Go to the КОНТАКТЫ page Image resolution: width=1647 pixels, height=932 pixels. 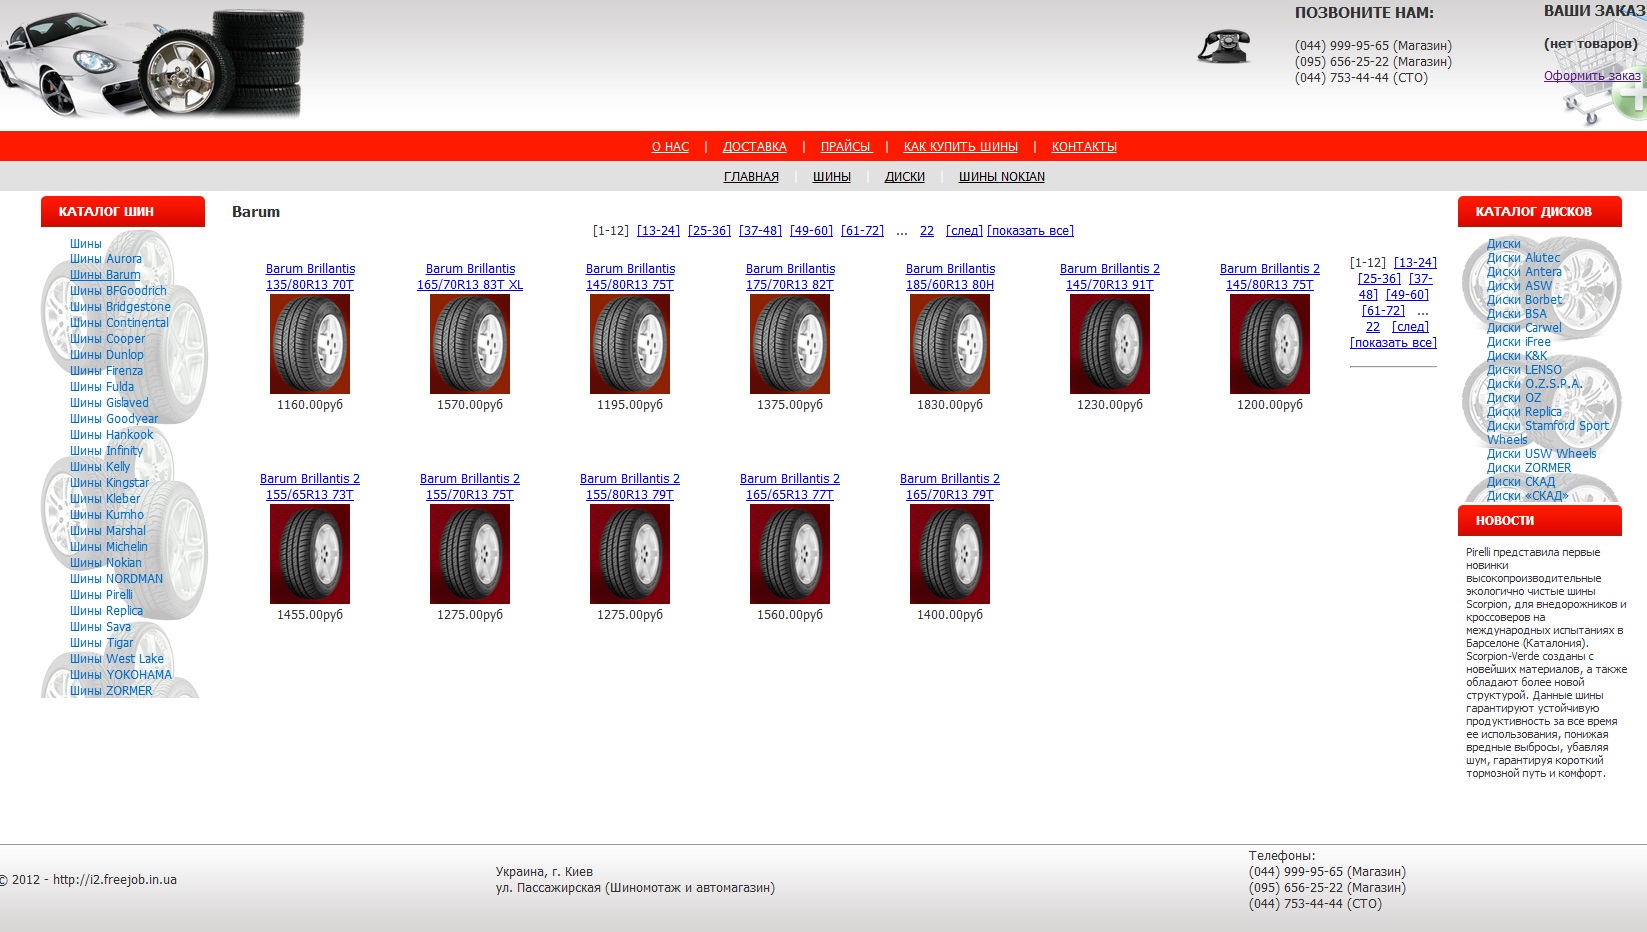(1084, 147)
